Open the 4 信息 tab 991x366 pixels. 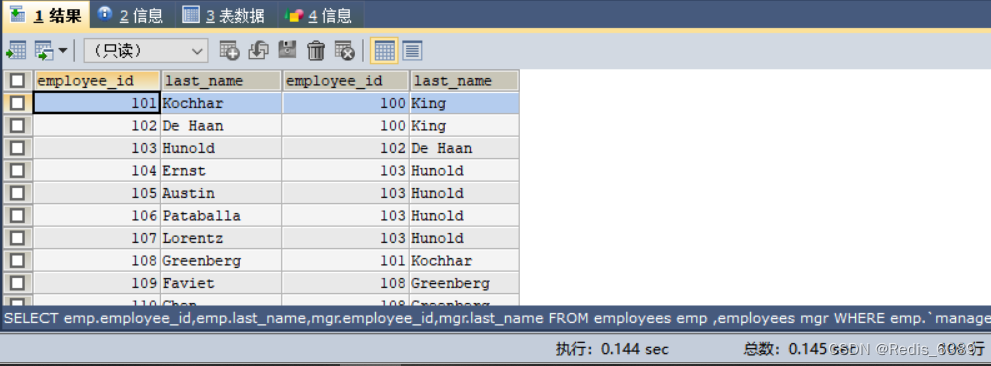point(319,15)
